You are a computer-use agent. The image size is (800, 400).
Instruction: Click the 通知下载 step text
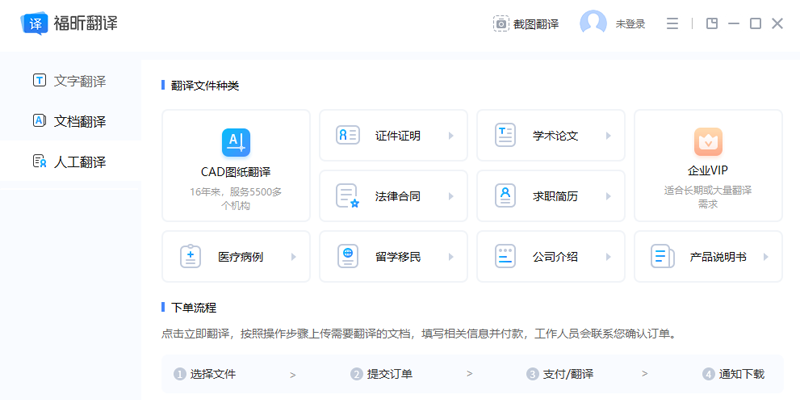point(742,374)
